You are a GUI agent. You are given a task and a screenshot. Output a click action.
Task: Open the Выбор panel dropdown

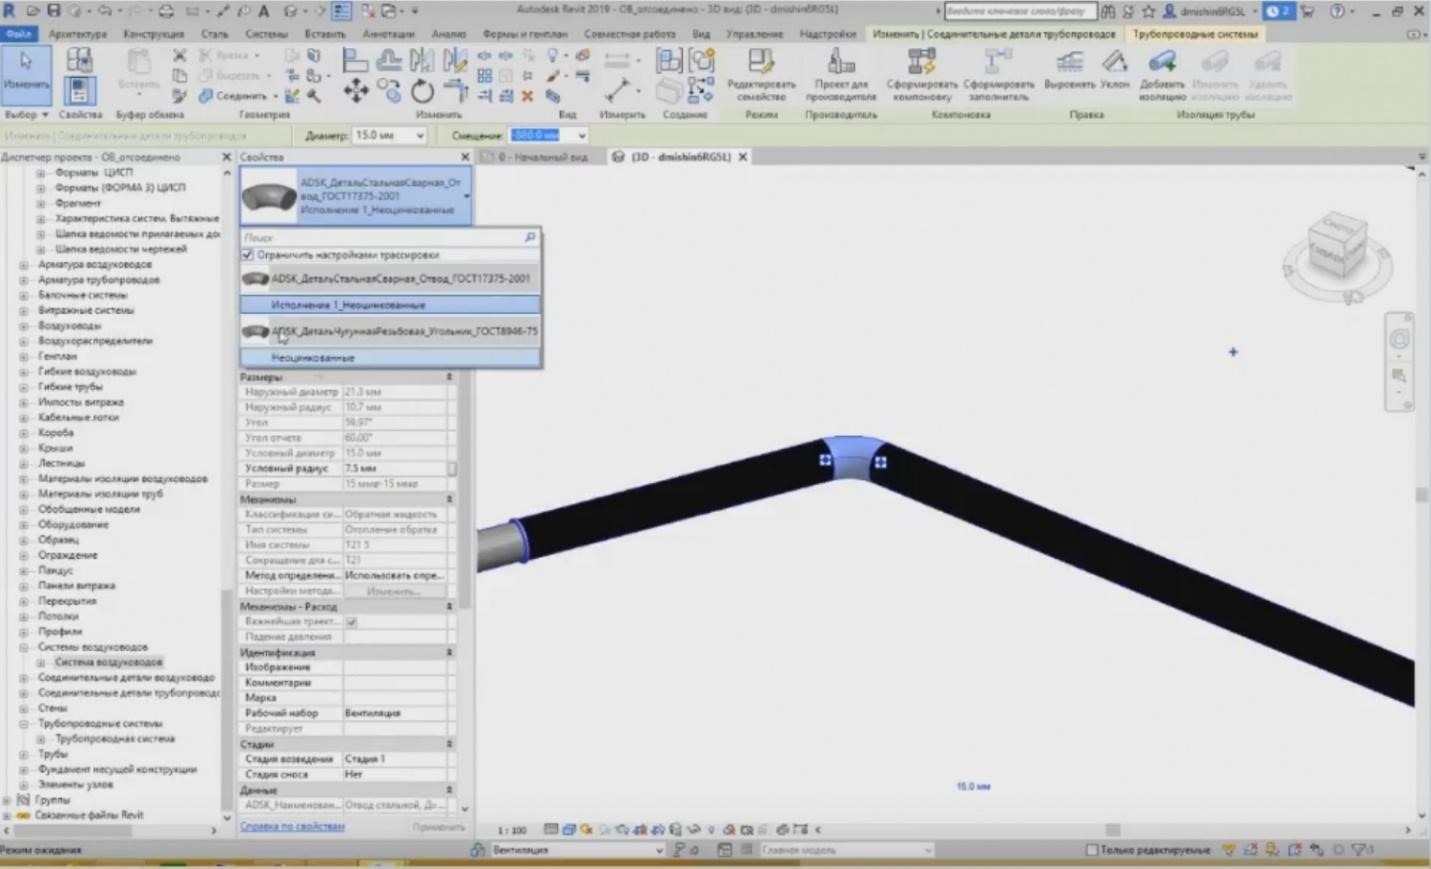coord(26,115)
